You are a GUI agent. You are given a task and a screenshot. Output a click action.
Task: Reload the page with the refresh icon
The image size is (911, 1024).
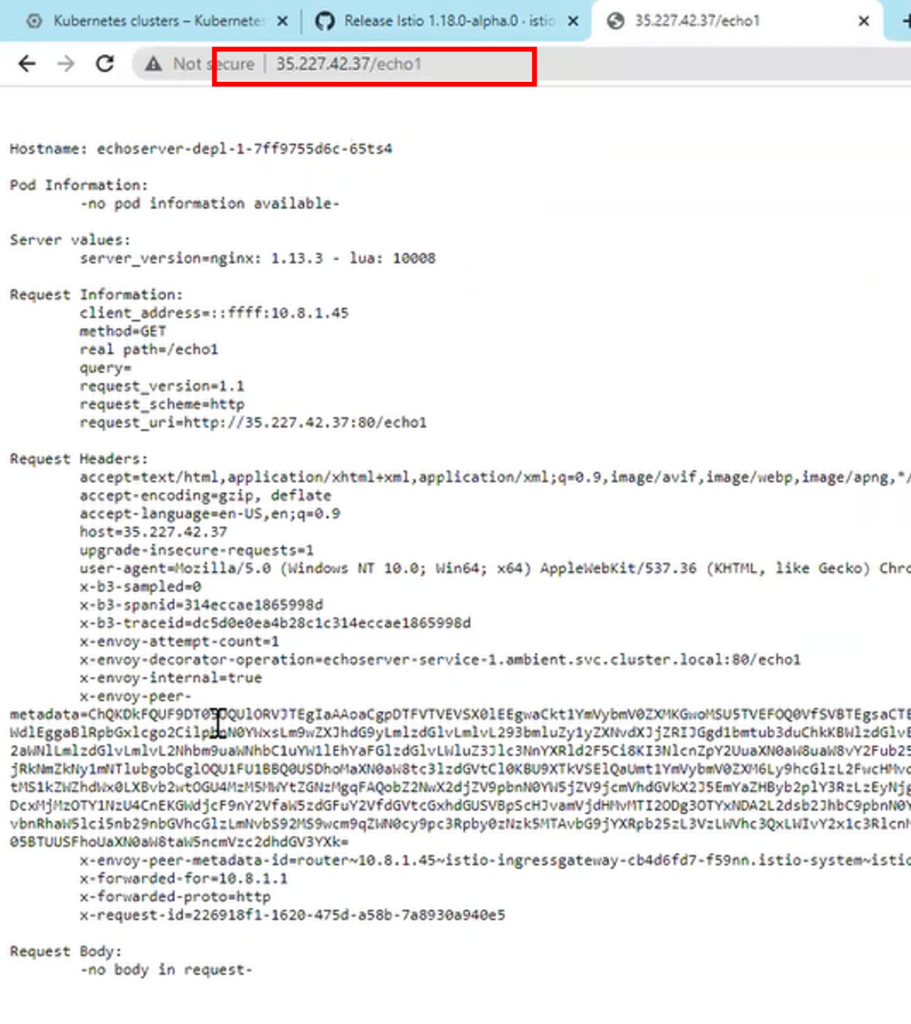pyautogui.click(x=105, y=64)
